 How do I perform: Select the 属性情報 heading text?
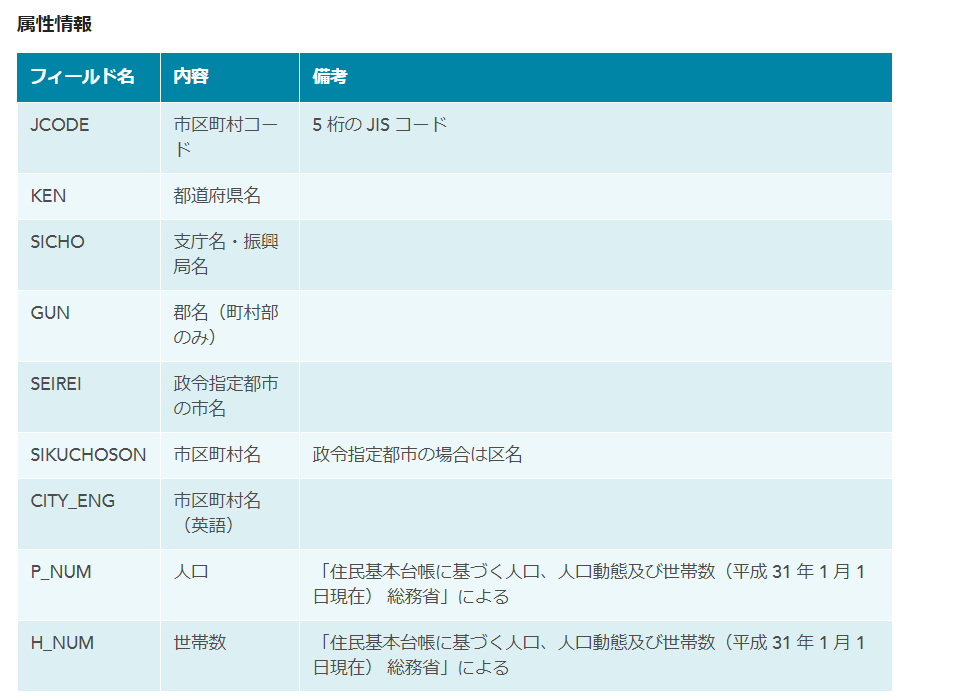(55, 24)
